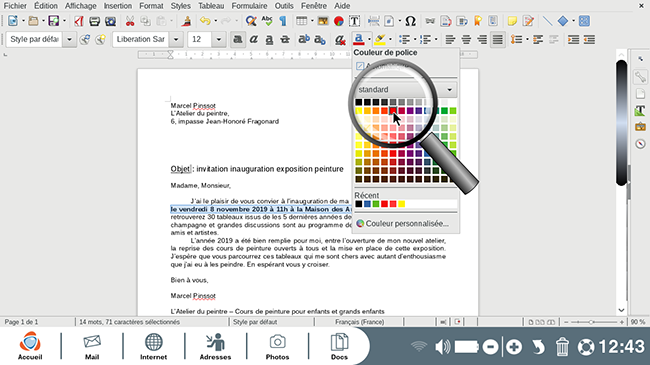Click the Save document icon
The height and width of the screenshot is (365, 650).
tap(53, 21)
